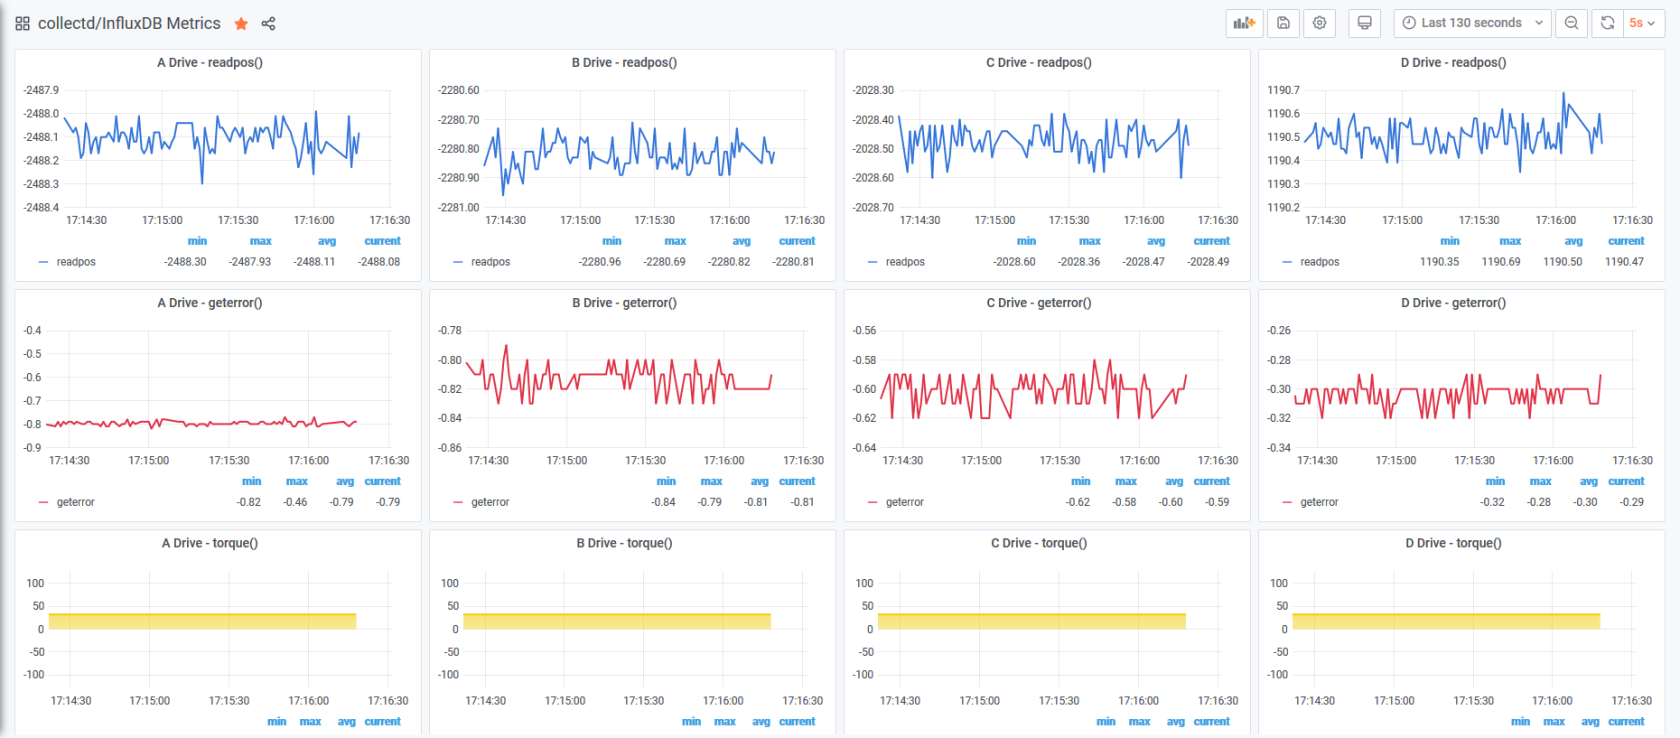Add a new panel to dashboard
The height and width of the screenshot is (738, 1680).
[x=1244, y=23]
